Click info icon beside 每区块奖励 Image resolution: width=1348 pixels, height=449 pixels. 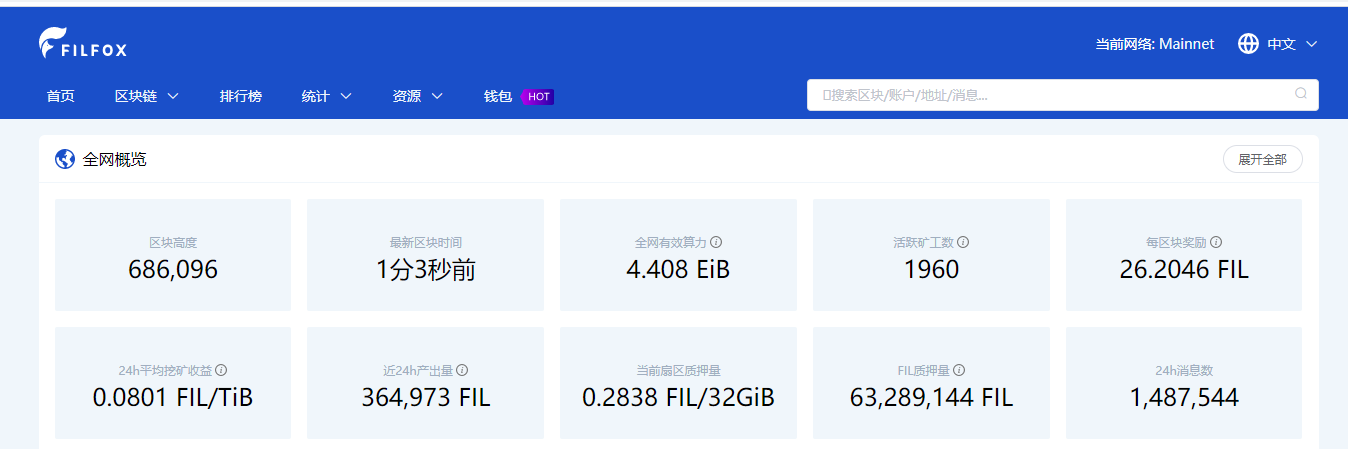[1216, 242]
